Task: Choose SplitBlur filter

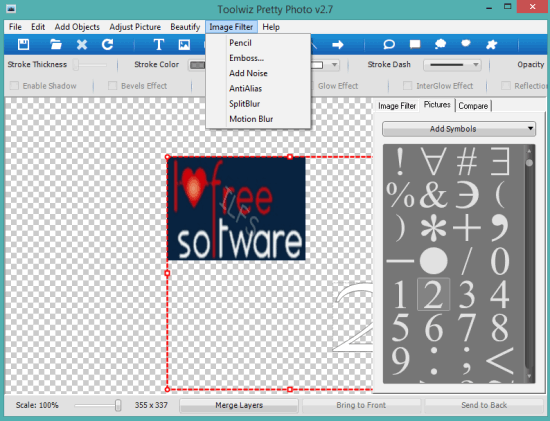Action: point(258,103)
